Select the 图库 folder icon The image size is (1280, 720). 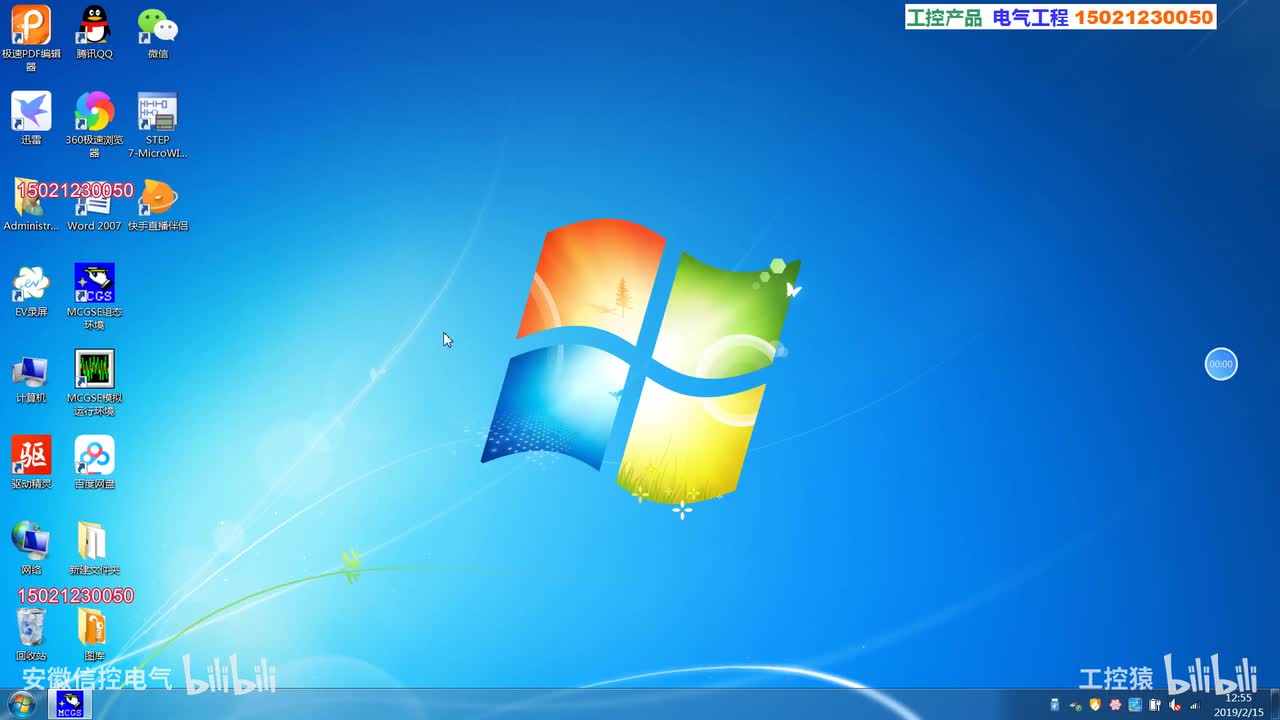tap(94, 634)
